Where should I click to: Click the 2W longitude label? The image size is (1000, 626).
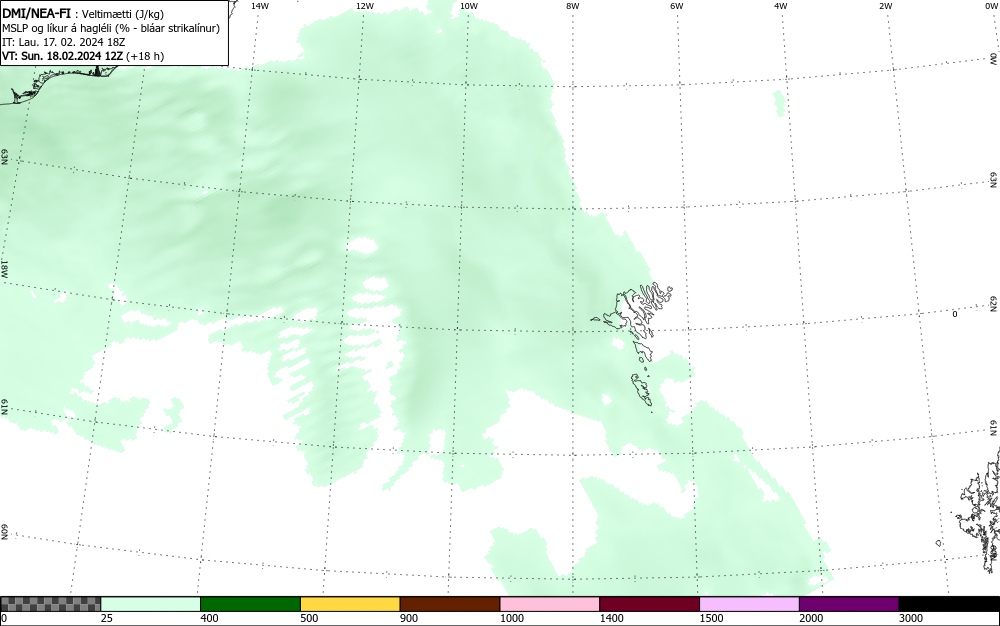[x=885, y=6]
